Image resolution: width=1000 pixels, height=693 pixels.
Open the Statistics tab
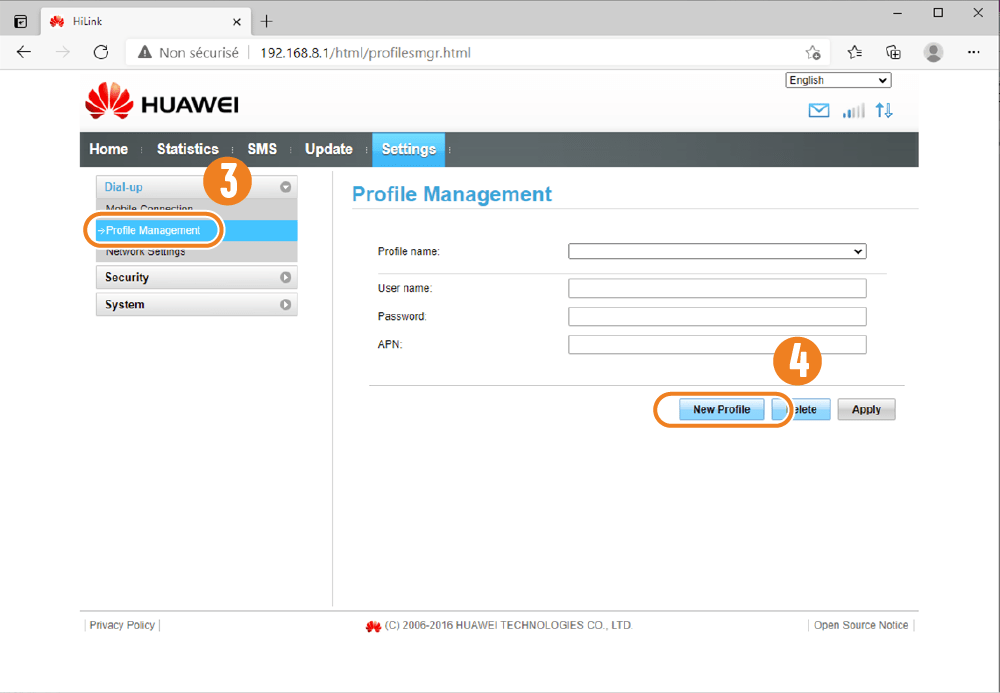(x=188, y=149)
